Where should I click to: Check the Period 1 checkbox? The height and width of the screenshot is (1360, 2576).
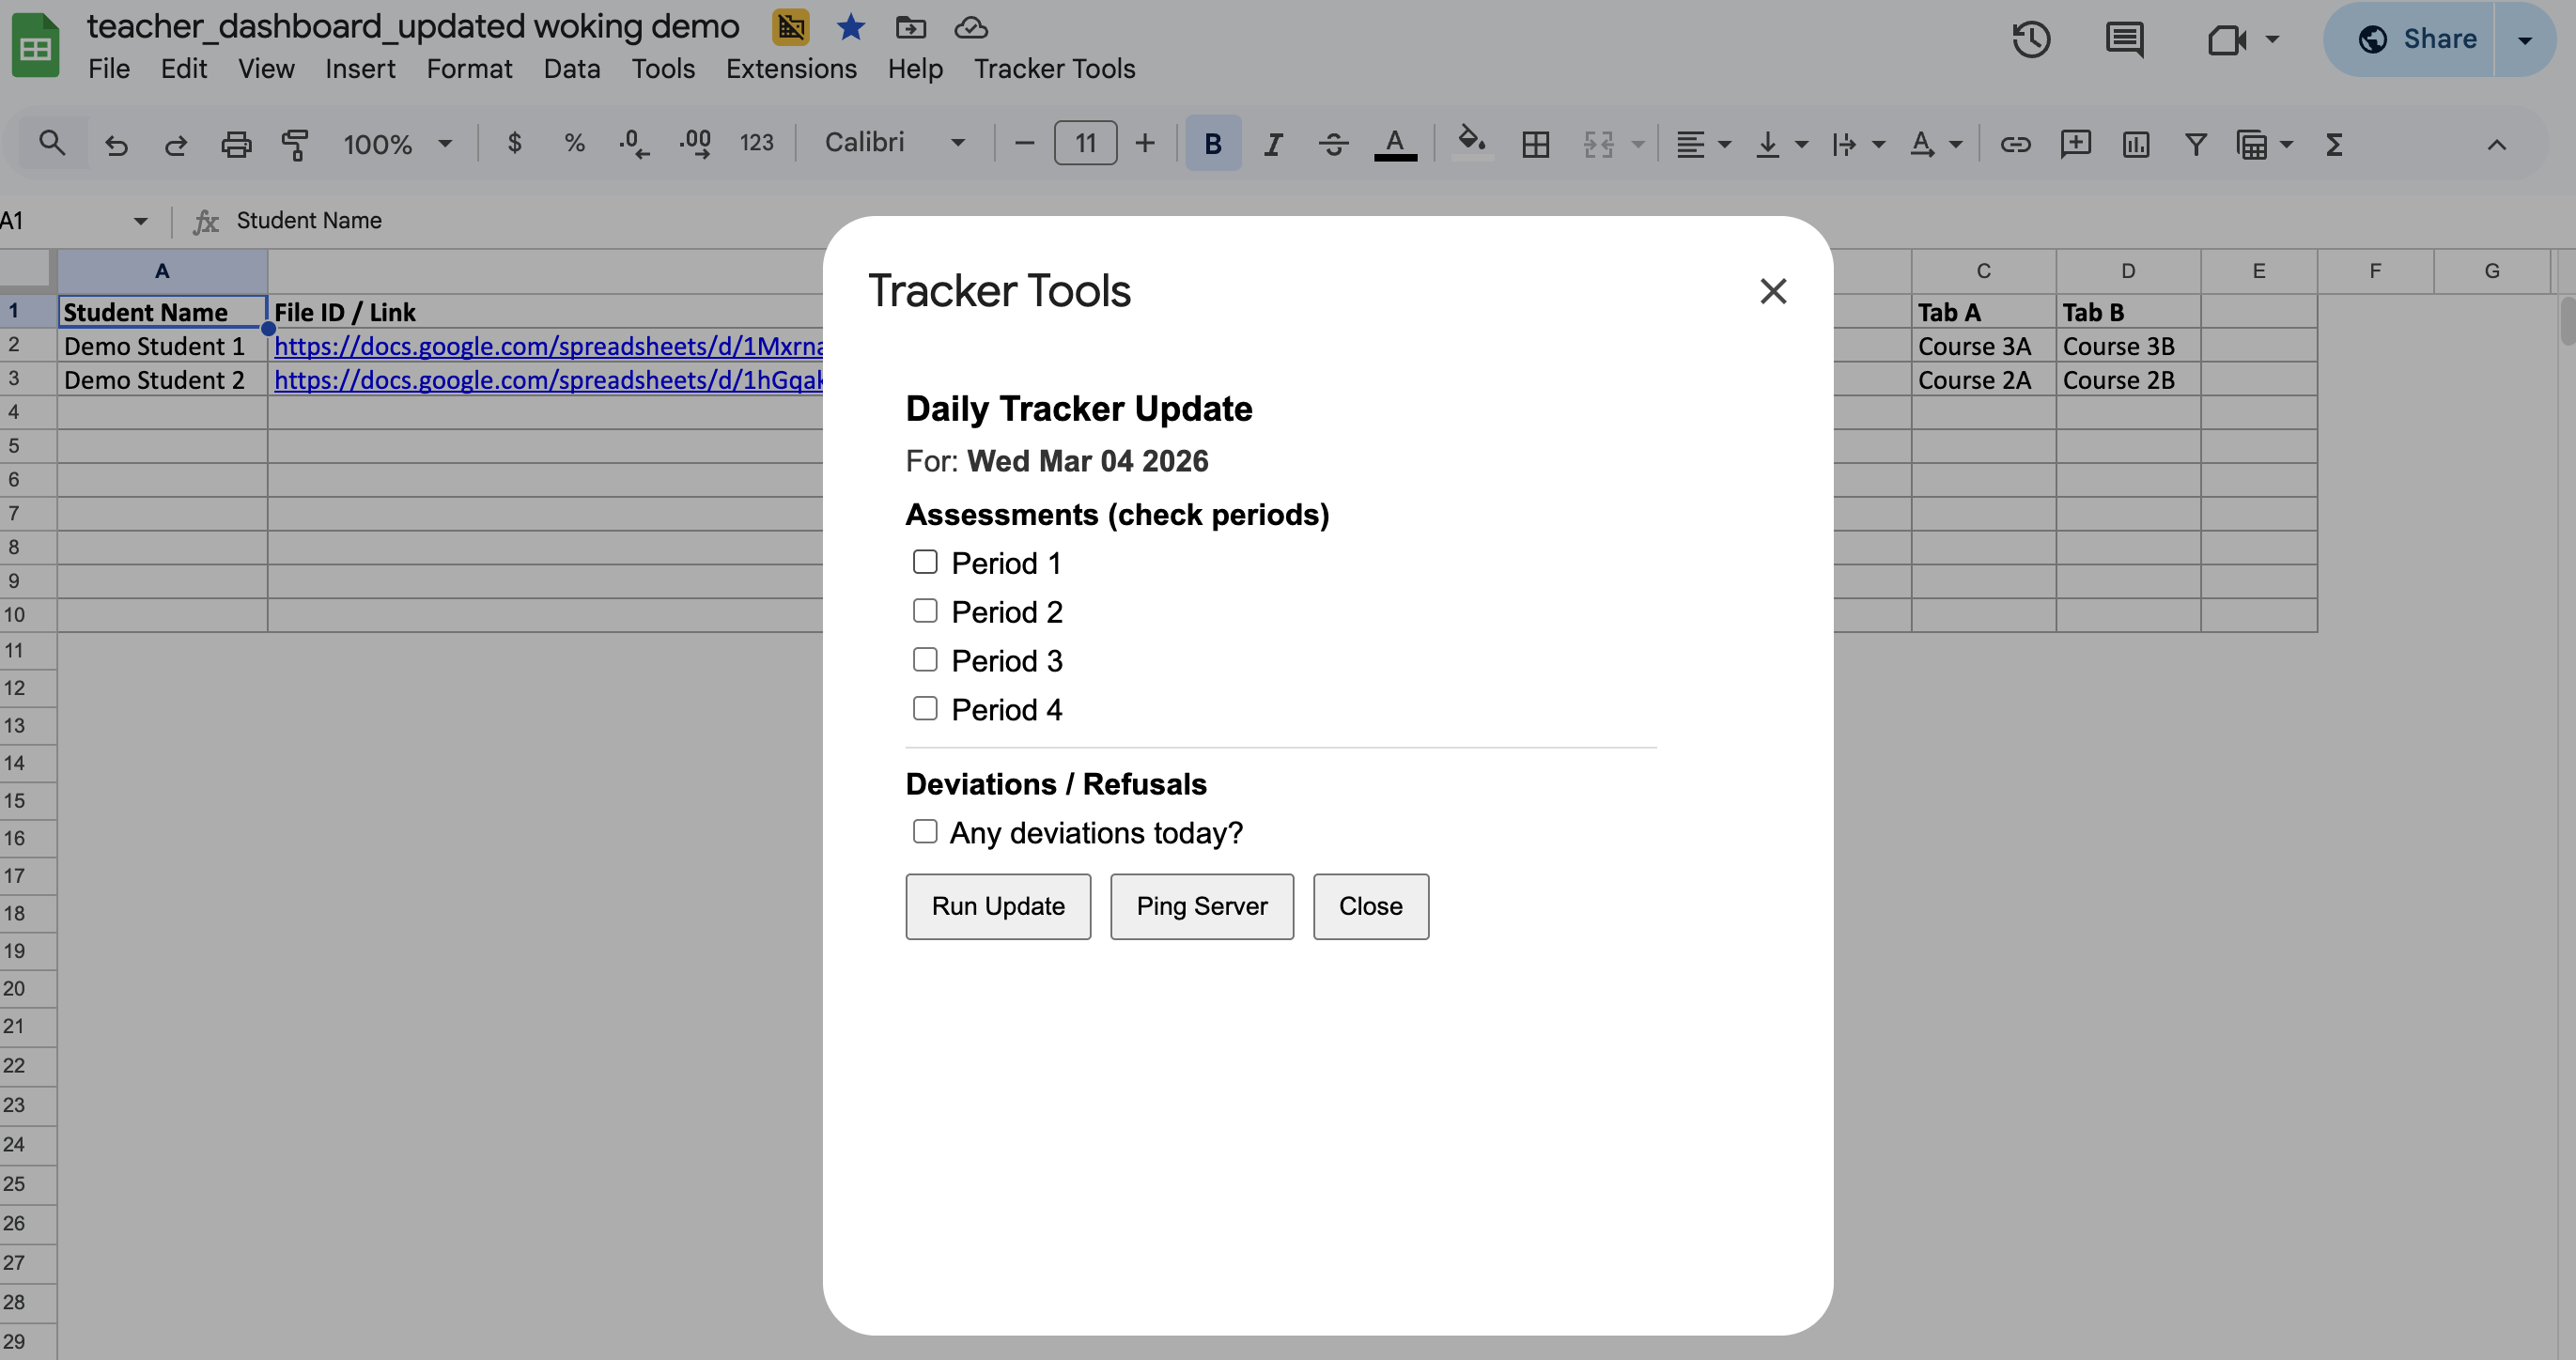click(x=925, y=562)
